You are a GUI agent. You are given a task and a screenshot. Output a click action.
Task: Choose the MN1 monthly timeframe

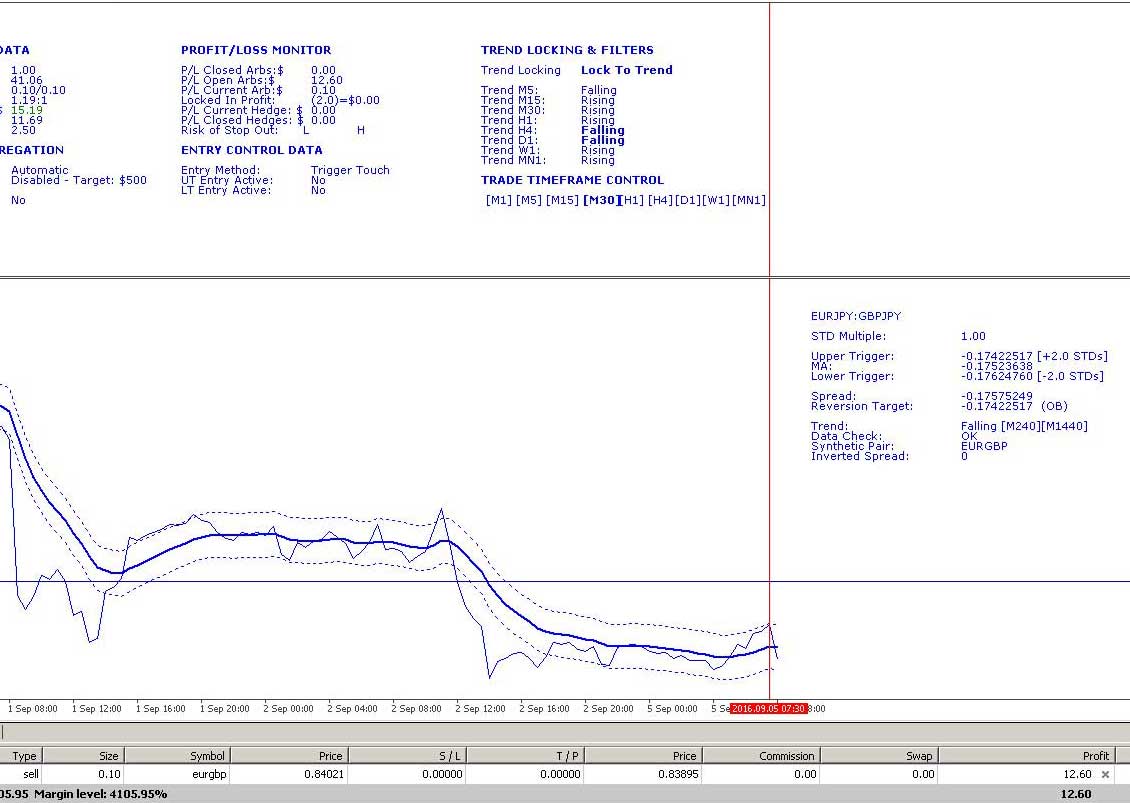[x=749, y=200]
